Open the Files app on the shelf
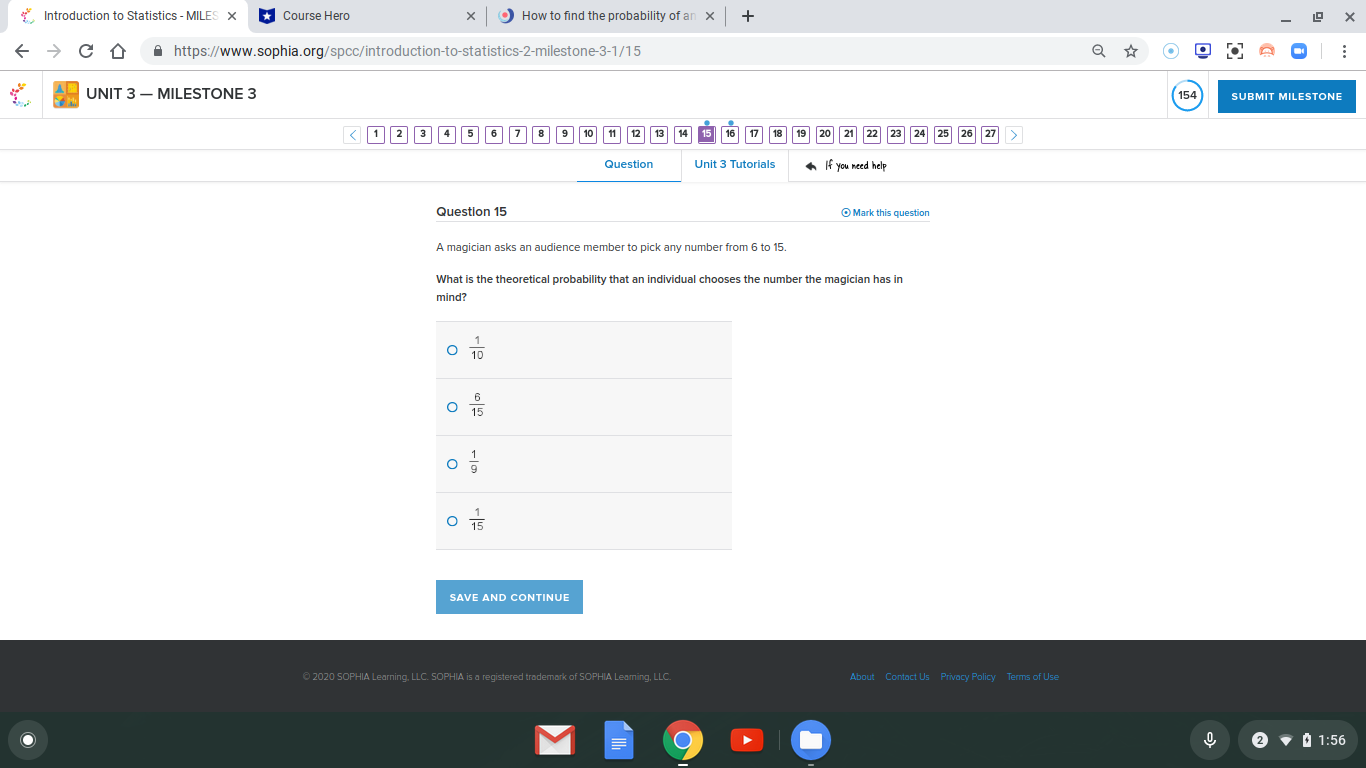Screen dimensions: 1366x768 tap(811, 740)
